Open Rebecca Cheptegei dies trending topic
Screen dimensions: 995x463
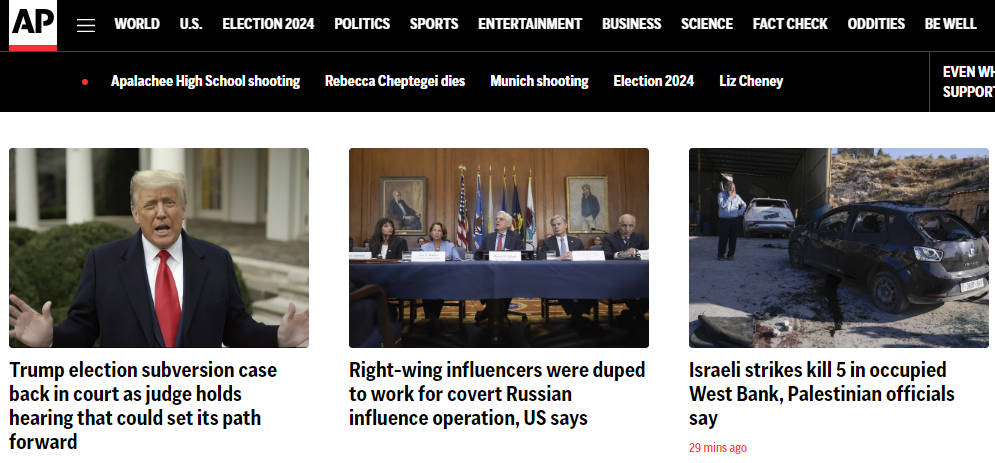(x=395, y=81)
